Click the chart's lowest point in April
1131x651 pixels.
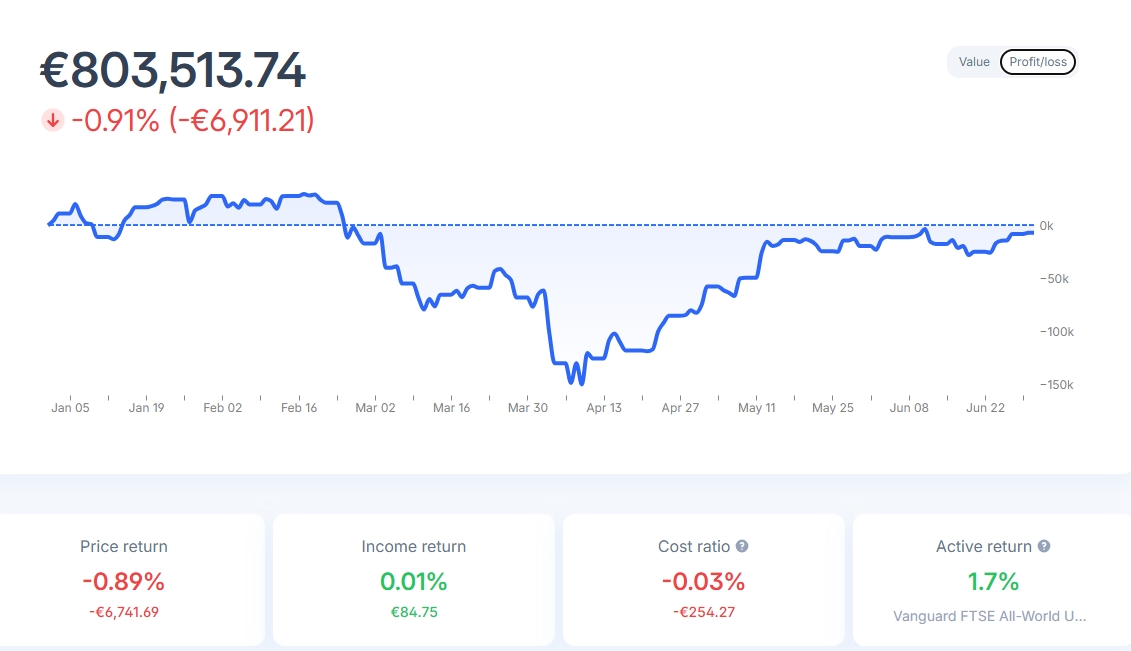[x=582, y=383]
